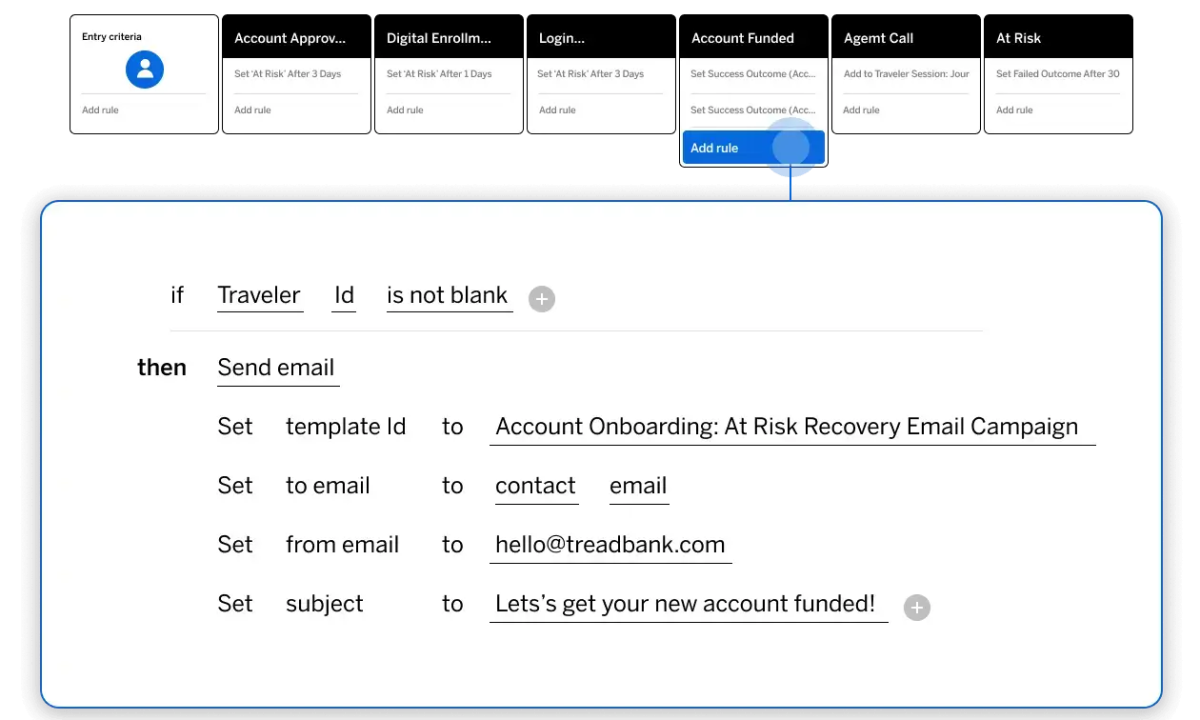Change the 'contact' to-email object
Screen dimensions: 1200x720
pyautogui.click(x=535, y=486)
